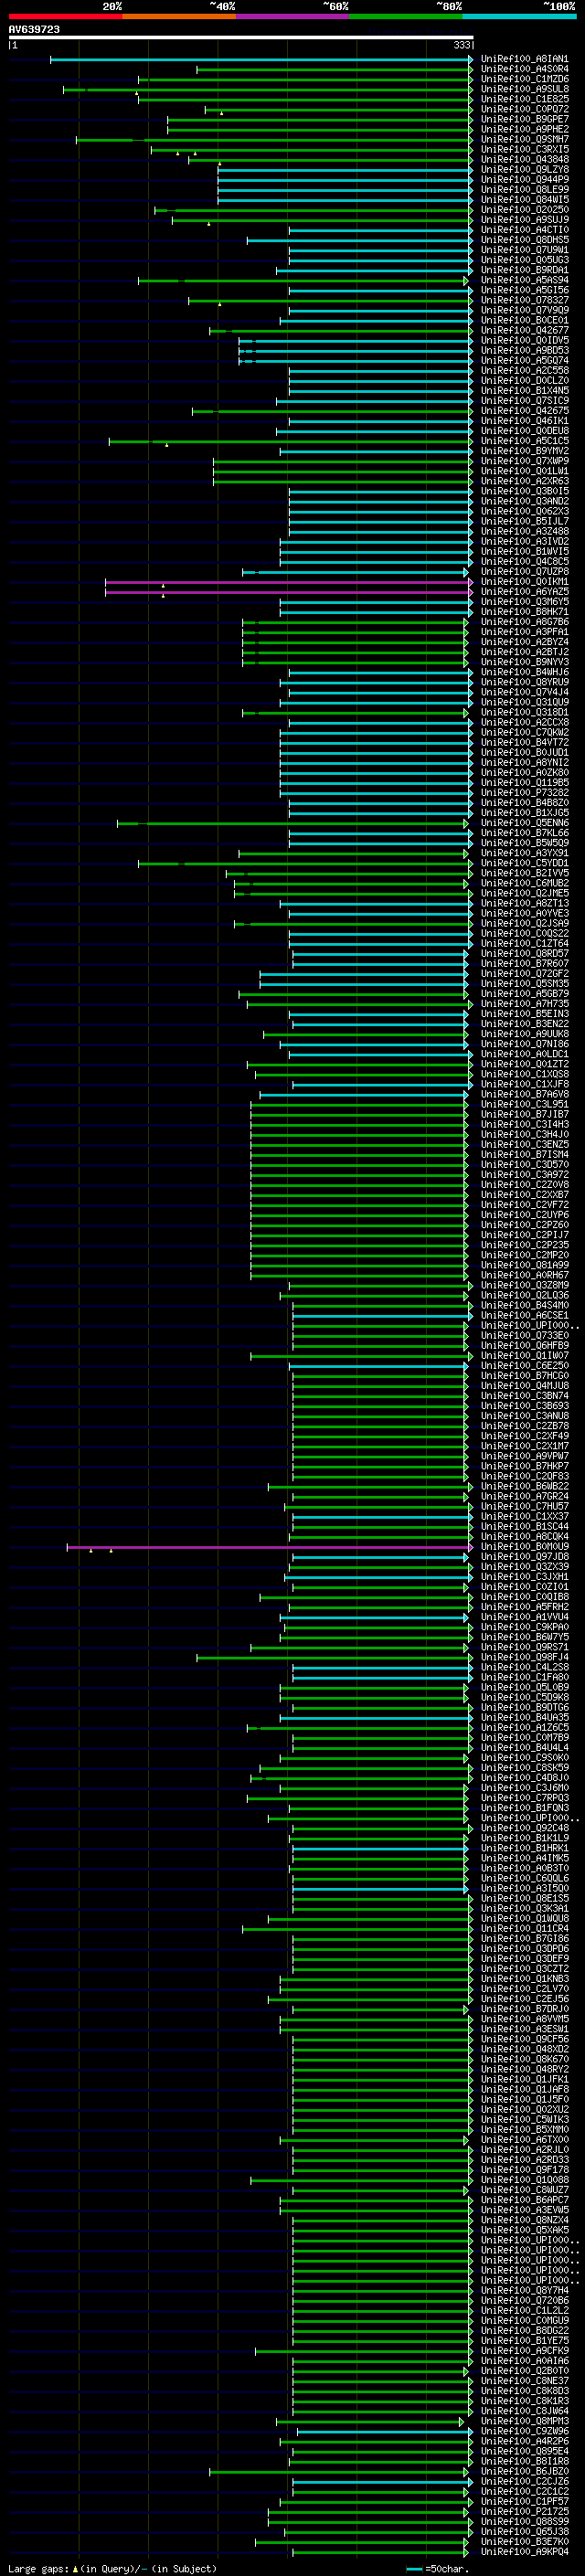Select the UniRef100_P73282 label
The image size is (585, 2576).
[x=524, y=793]
